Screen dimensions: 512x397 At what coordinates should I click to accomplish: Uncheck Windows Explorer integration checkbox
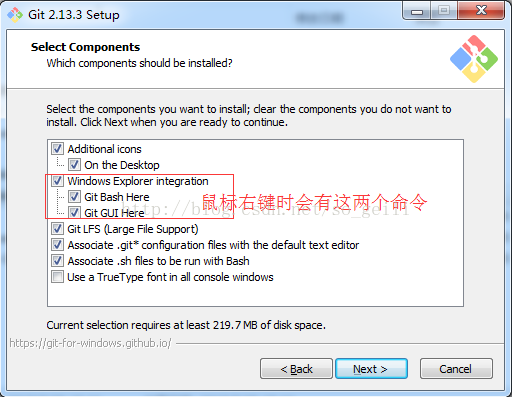57,181
